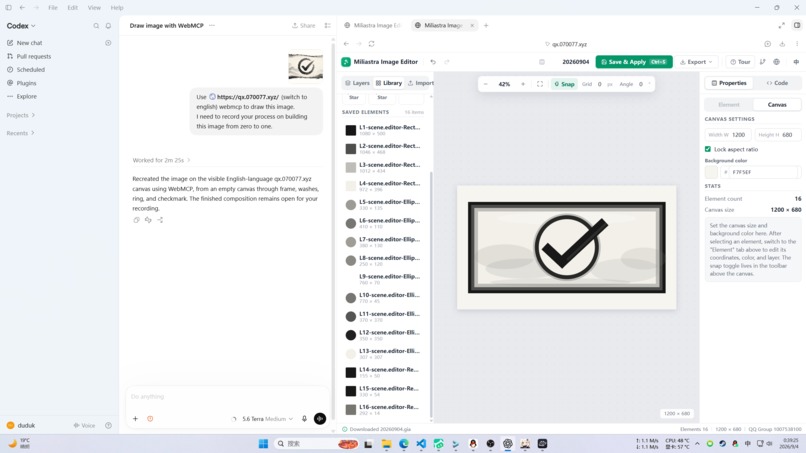Open File Explorer from taskbar
Viewport: 806px width, 453px height.
(386, 444)
